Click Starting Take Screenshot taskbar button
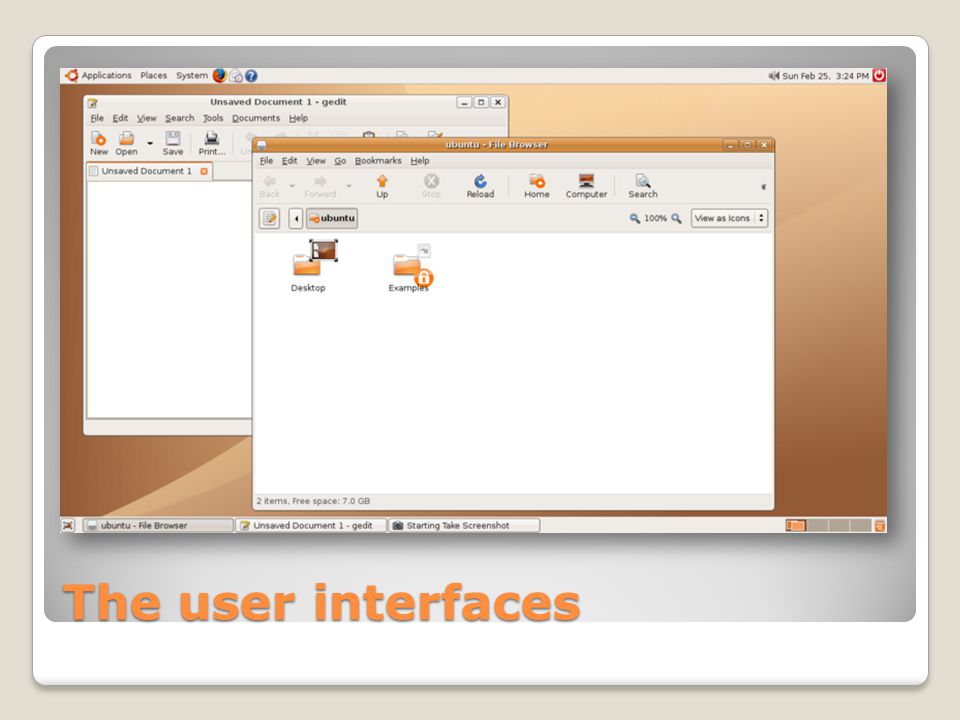960x720 pixels. pyautogui.click(x=464, y=525)
